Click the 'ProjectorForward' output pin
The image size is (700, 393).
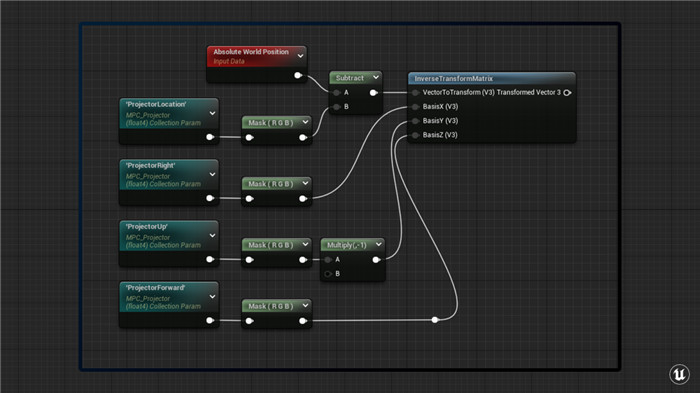pyautogui.click(x=210, y=320)
